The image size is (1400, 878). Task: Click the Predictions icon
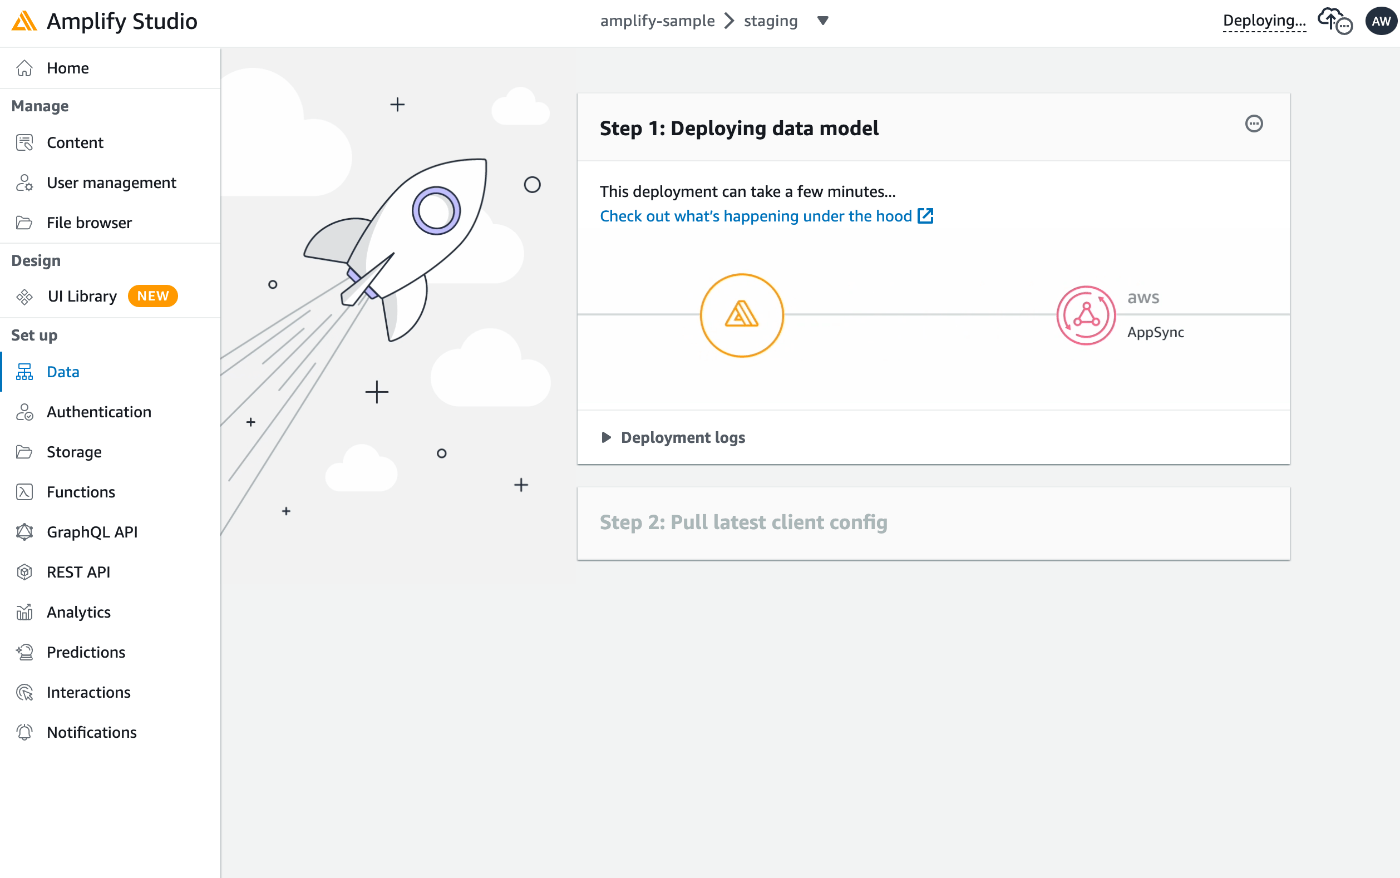pyautogui.click(x=25, y=652)
